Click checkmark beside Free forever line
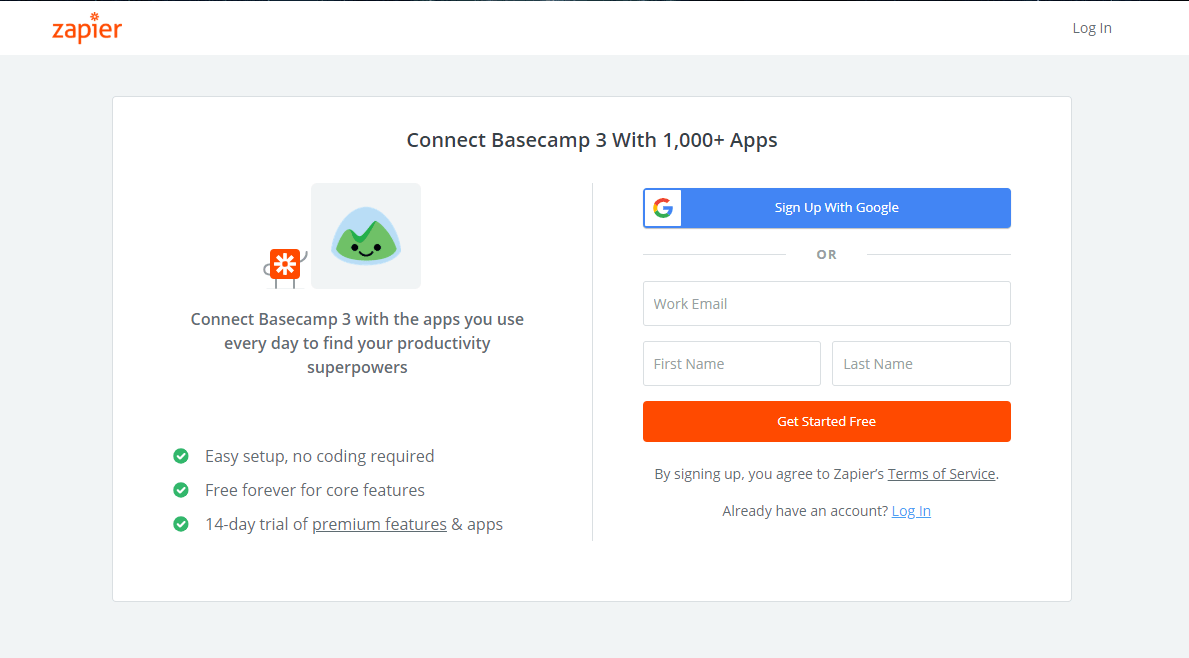1189x658 pixels. pos(180,490)
